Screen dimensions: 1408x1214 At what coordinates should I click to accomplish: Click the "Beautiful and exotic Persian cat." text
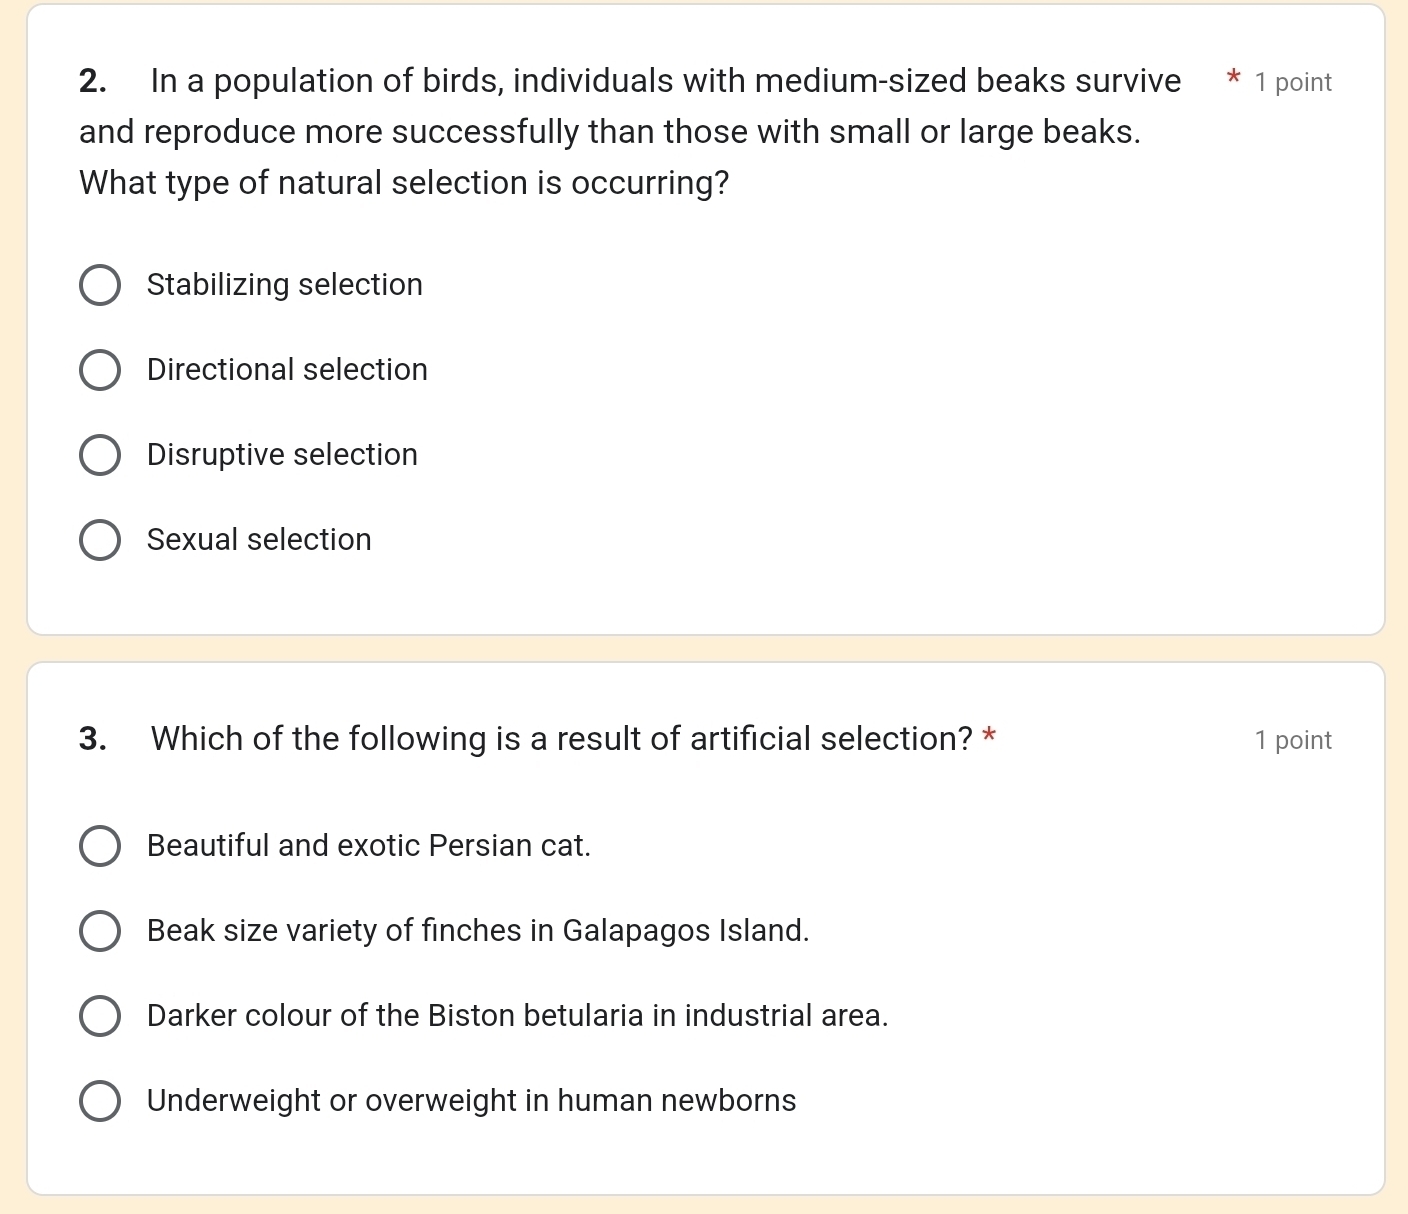(x=369, y=846)
